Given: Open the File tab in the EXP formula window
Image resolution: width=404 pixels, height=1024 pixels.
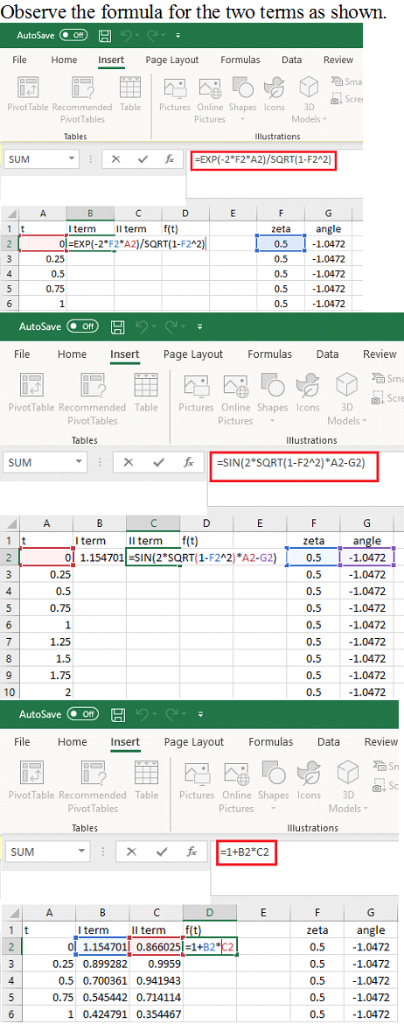Looking at the screenshot, I should point(20,59).
